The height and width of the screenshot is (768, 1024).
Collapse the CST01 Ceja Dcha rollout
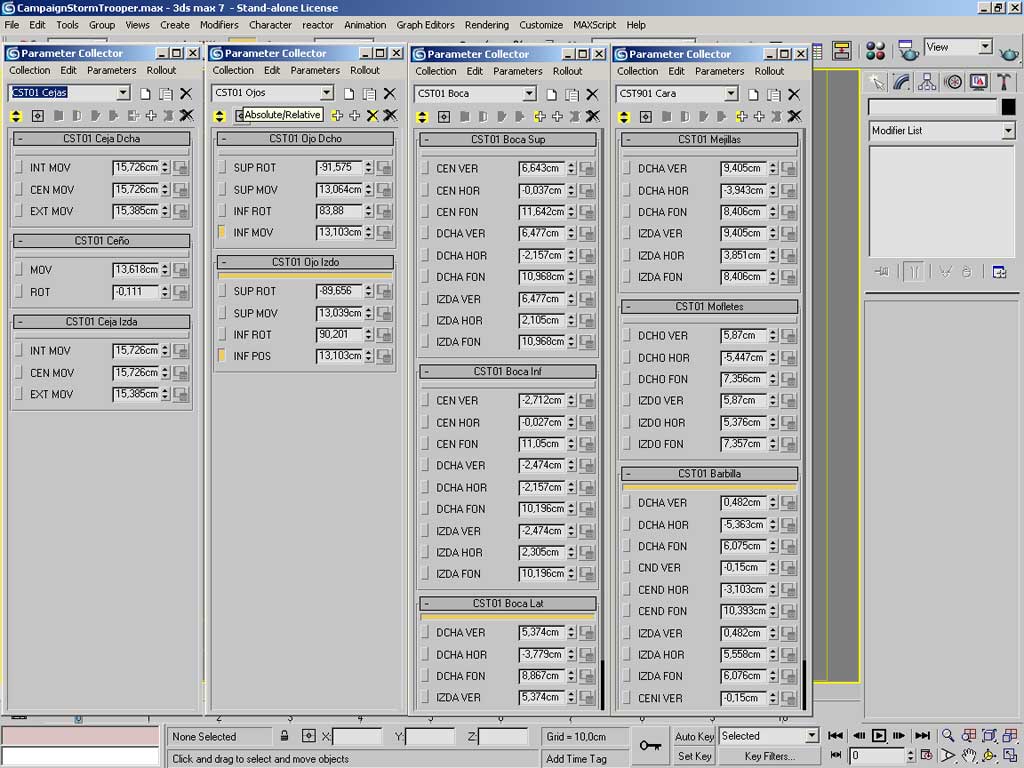click(101, 138)
